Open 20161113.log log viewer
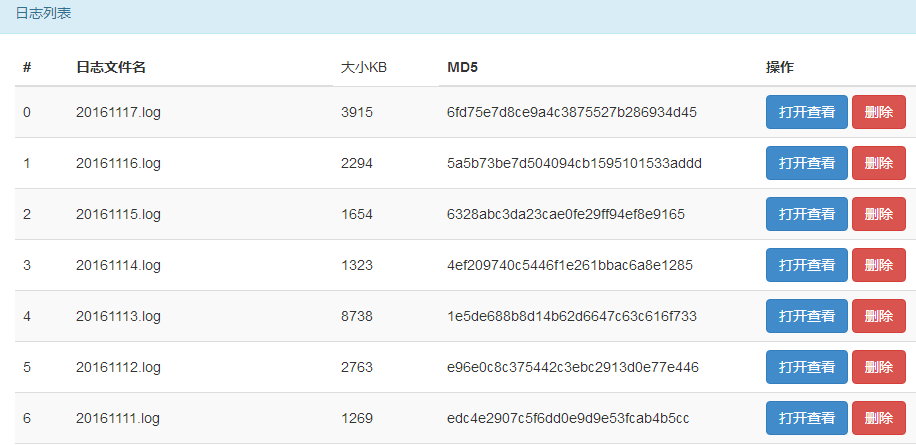The image size is (916, 445). [x=806, y=316]
